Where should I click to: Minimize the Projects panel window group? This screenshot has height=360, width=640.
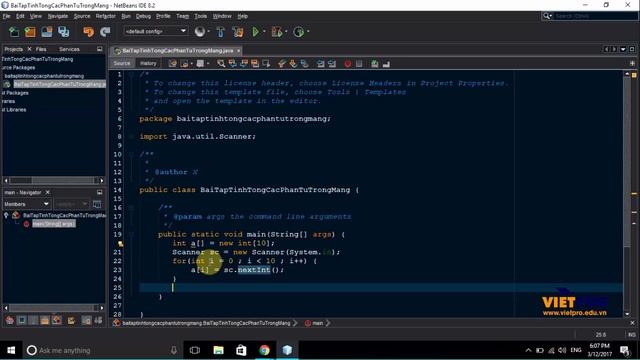click(x=100, y=49)
